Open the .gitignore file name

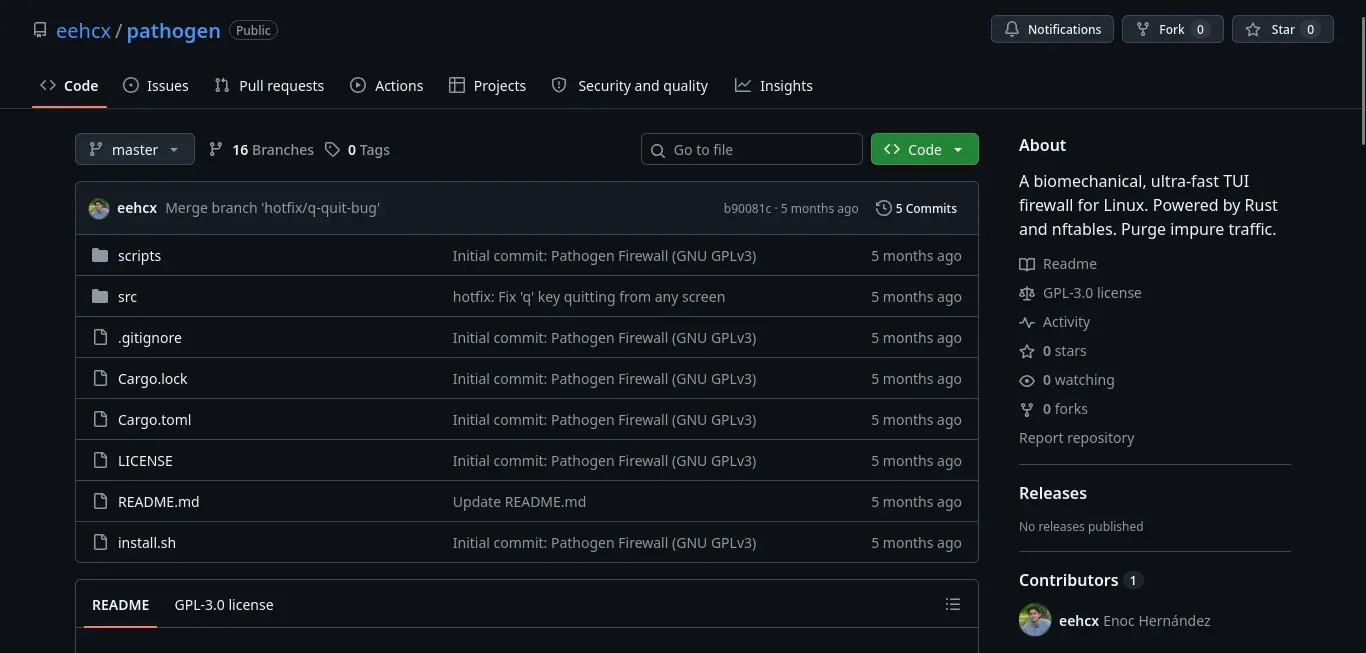click(x=150, y=338)
